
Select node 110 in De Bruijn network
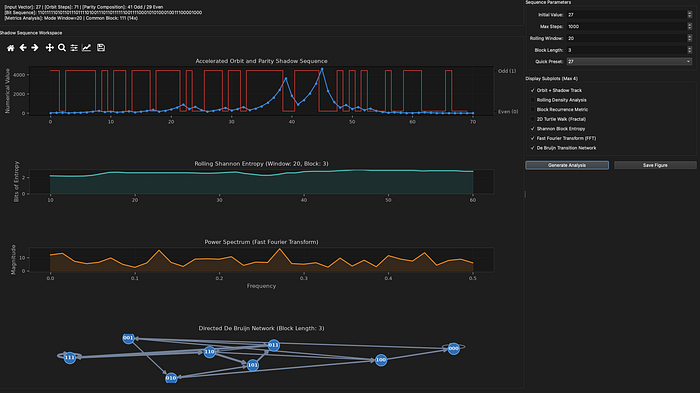pos(209,352)
